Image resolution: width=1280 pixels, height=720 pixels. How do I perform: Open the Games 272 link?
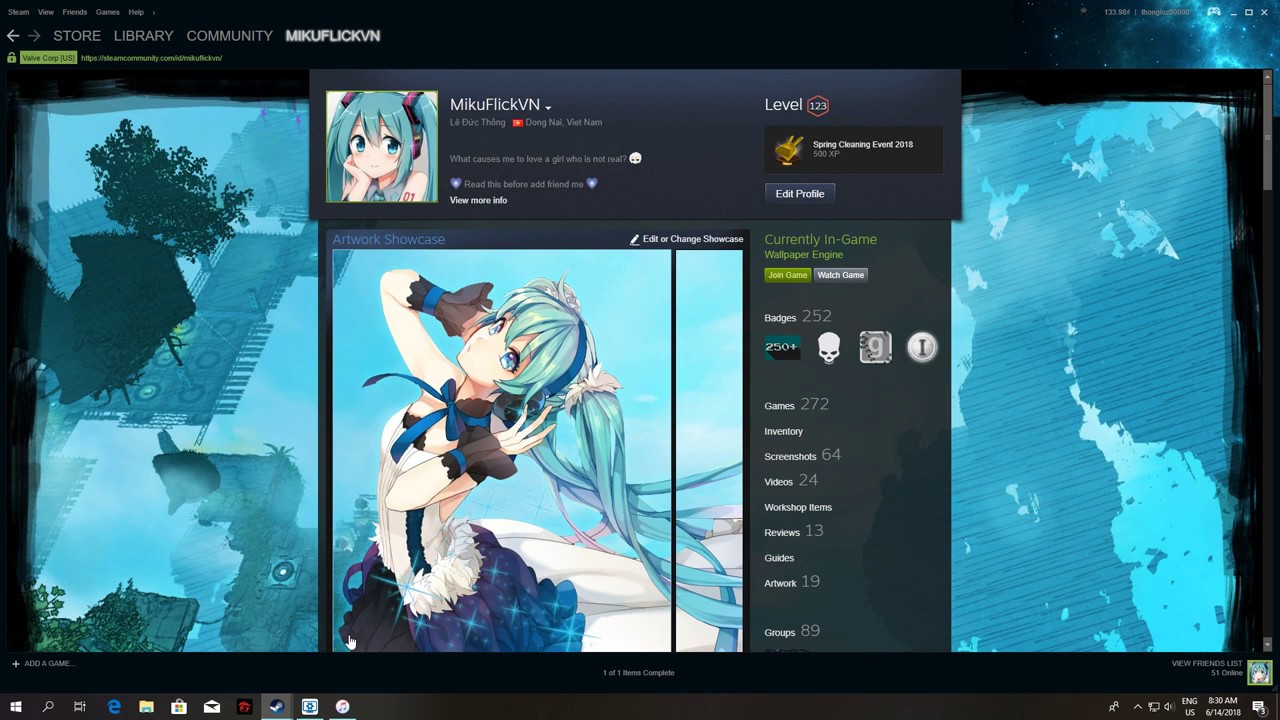click(797, 405)
